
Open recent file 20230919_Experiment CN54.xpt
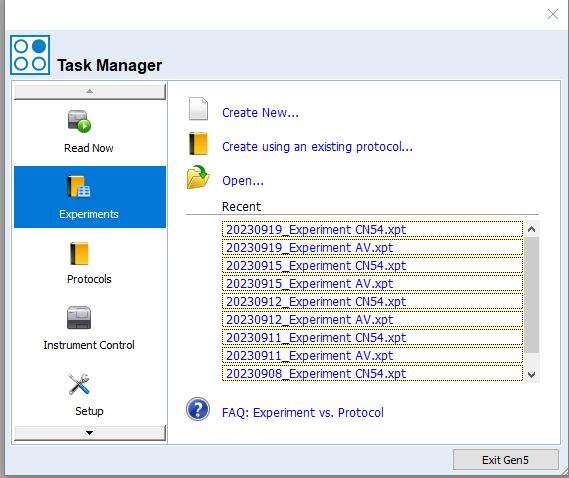coord(372,229)
